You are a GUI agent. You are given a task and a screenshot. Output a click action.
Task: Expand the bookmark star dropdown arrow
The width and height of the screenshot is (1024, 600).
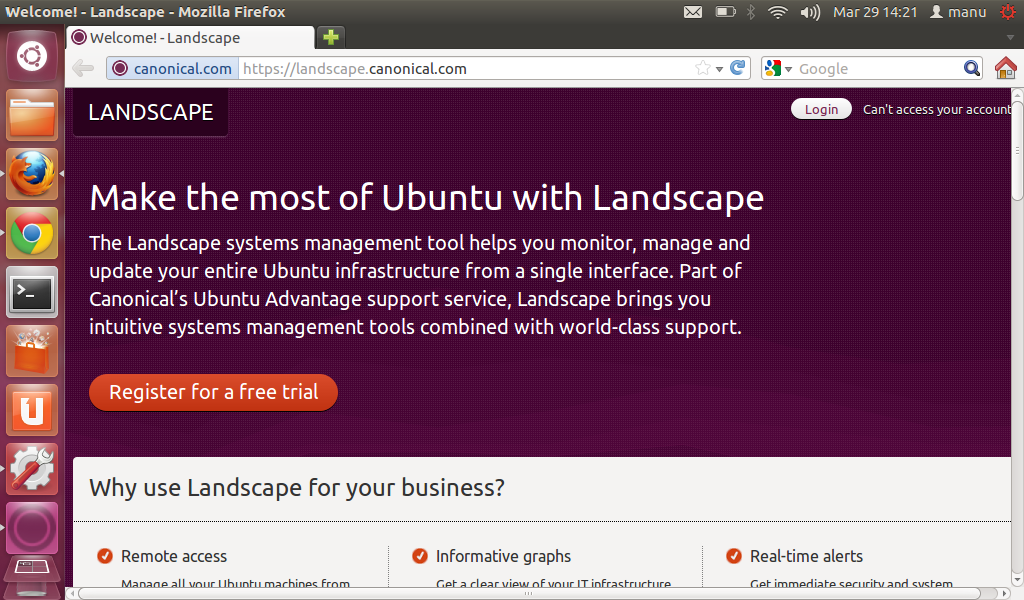[718, 68]
